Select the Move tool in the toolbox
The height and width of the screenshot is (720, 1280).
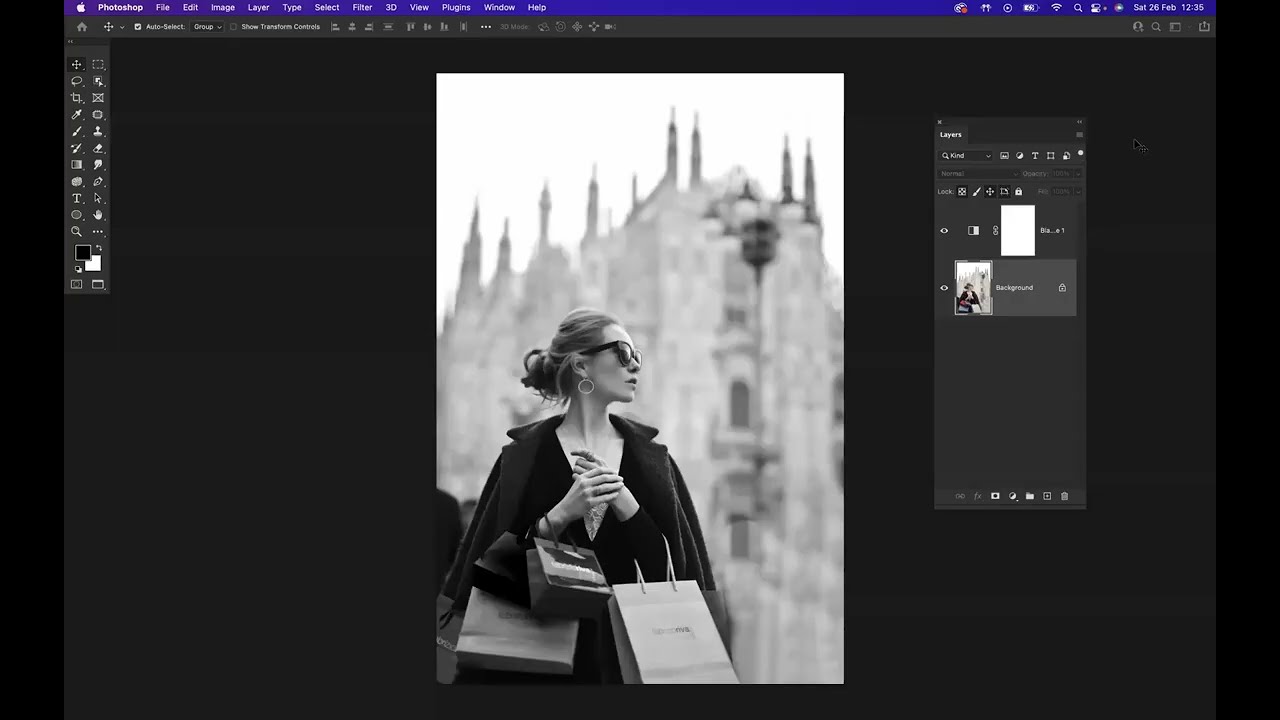[x=76, y=64]
